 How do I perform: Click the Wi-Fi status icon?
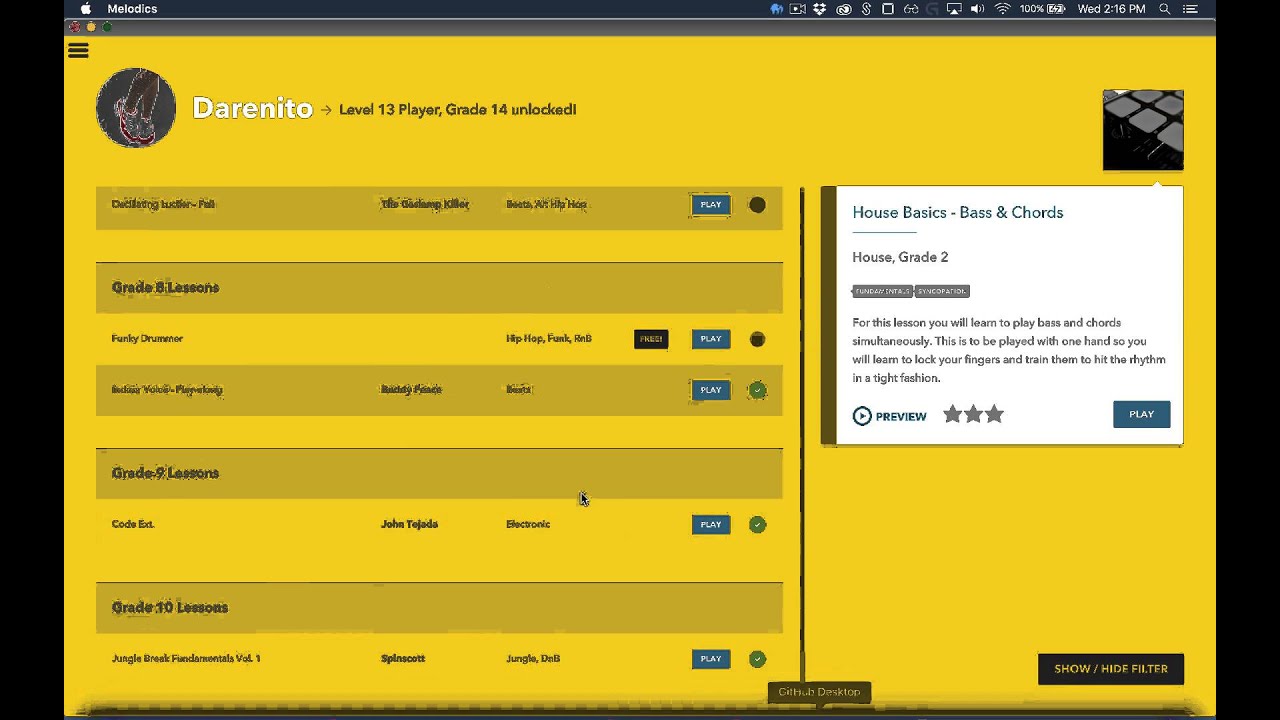(1002, 9)
